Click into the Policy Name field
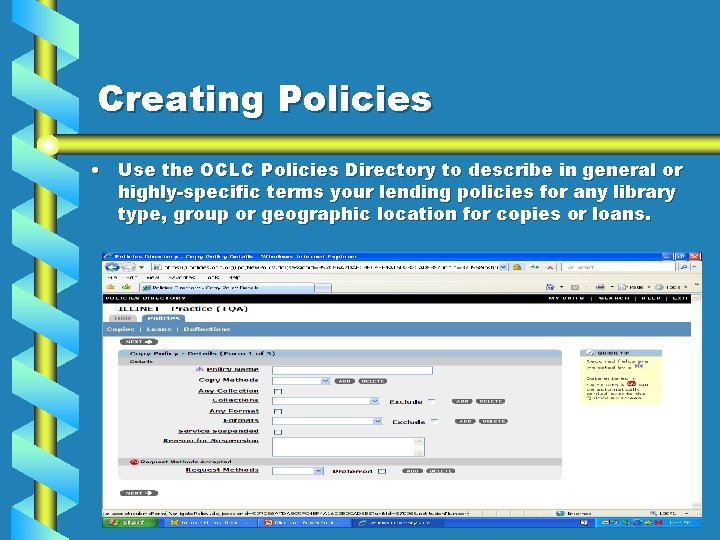The width and height of the screenshot is (720, 540). click(352, 370)
